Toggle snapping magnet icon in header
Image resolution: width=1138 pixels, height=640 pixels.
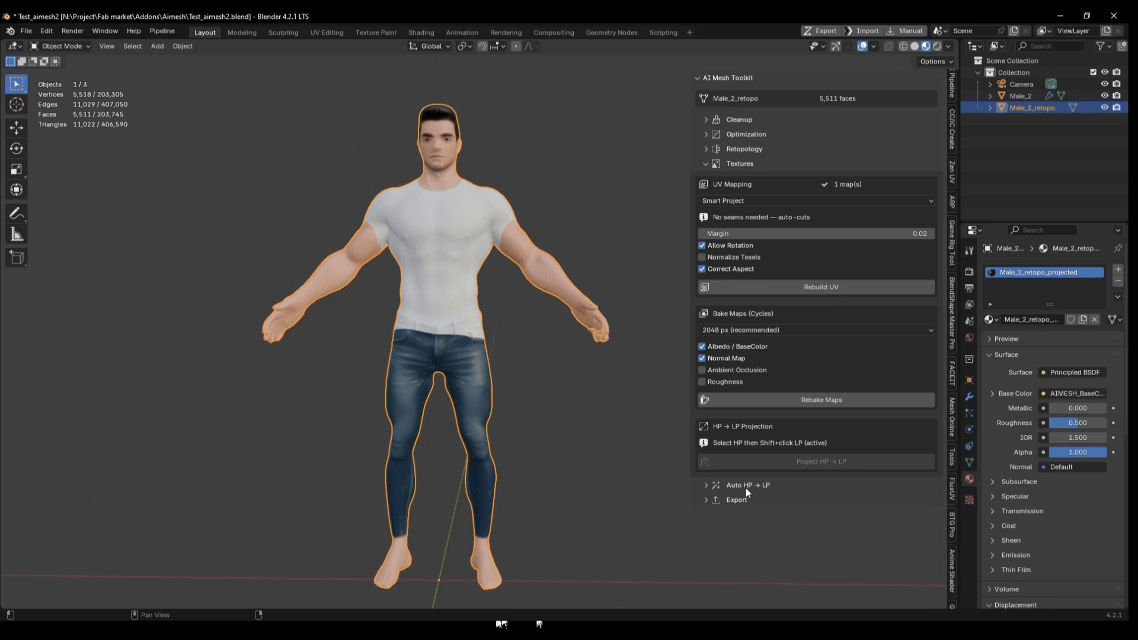pos(483,46)
